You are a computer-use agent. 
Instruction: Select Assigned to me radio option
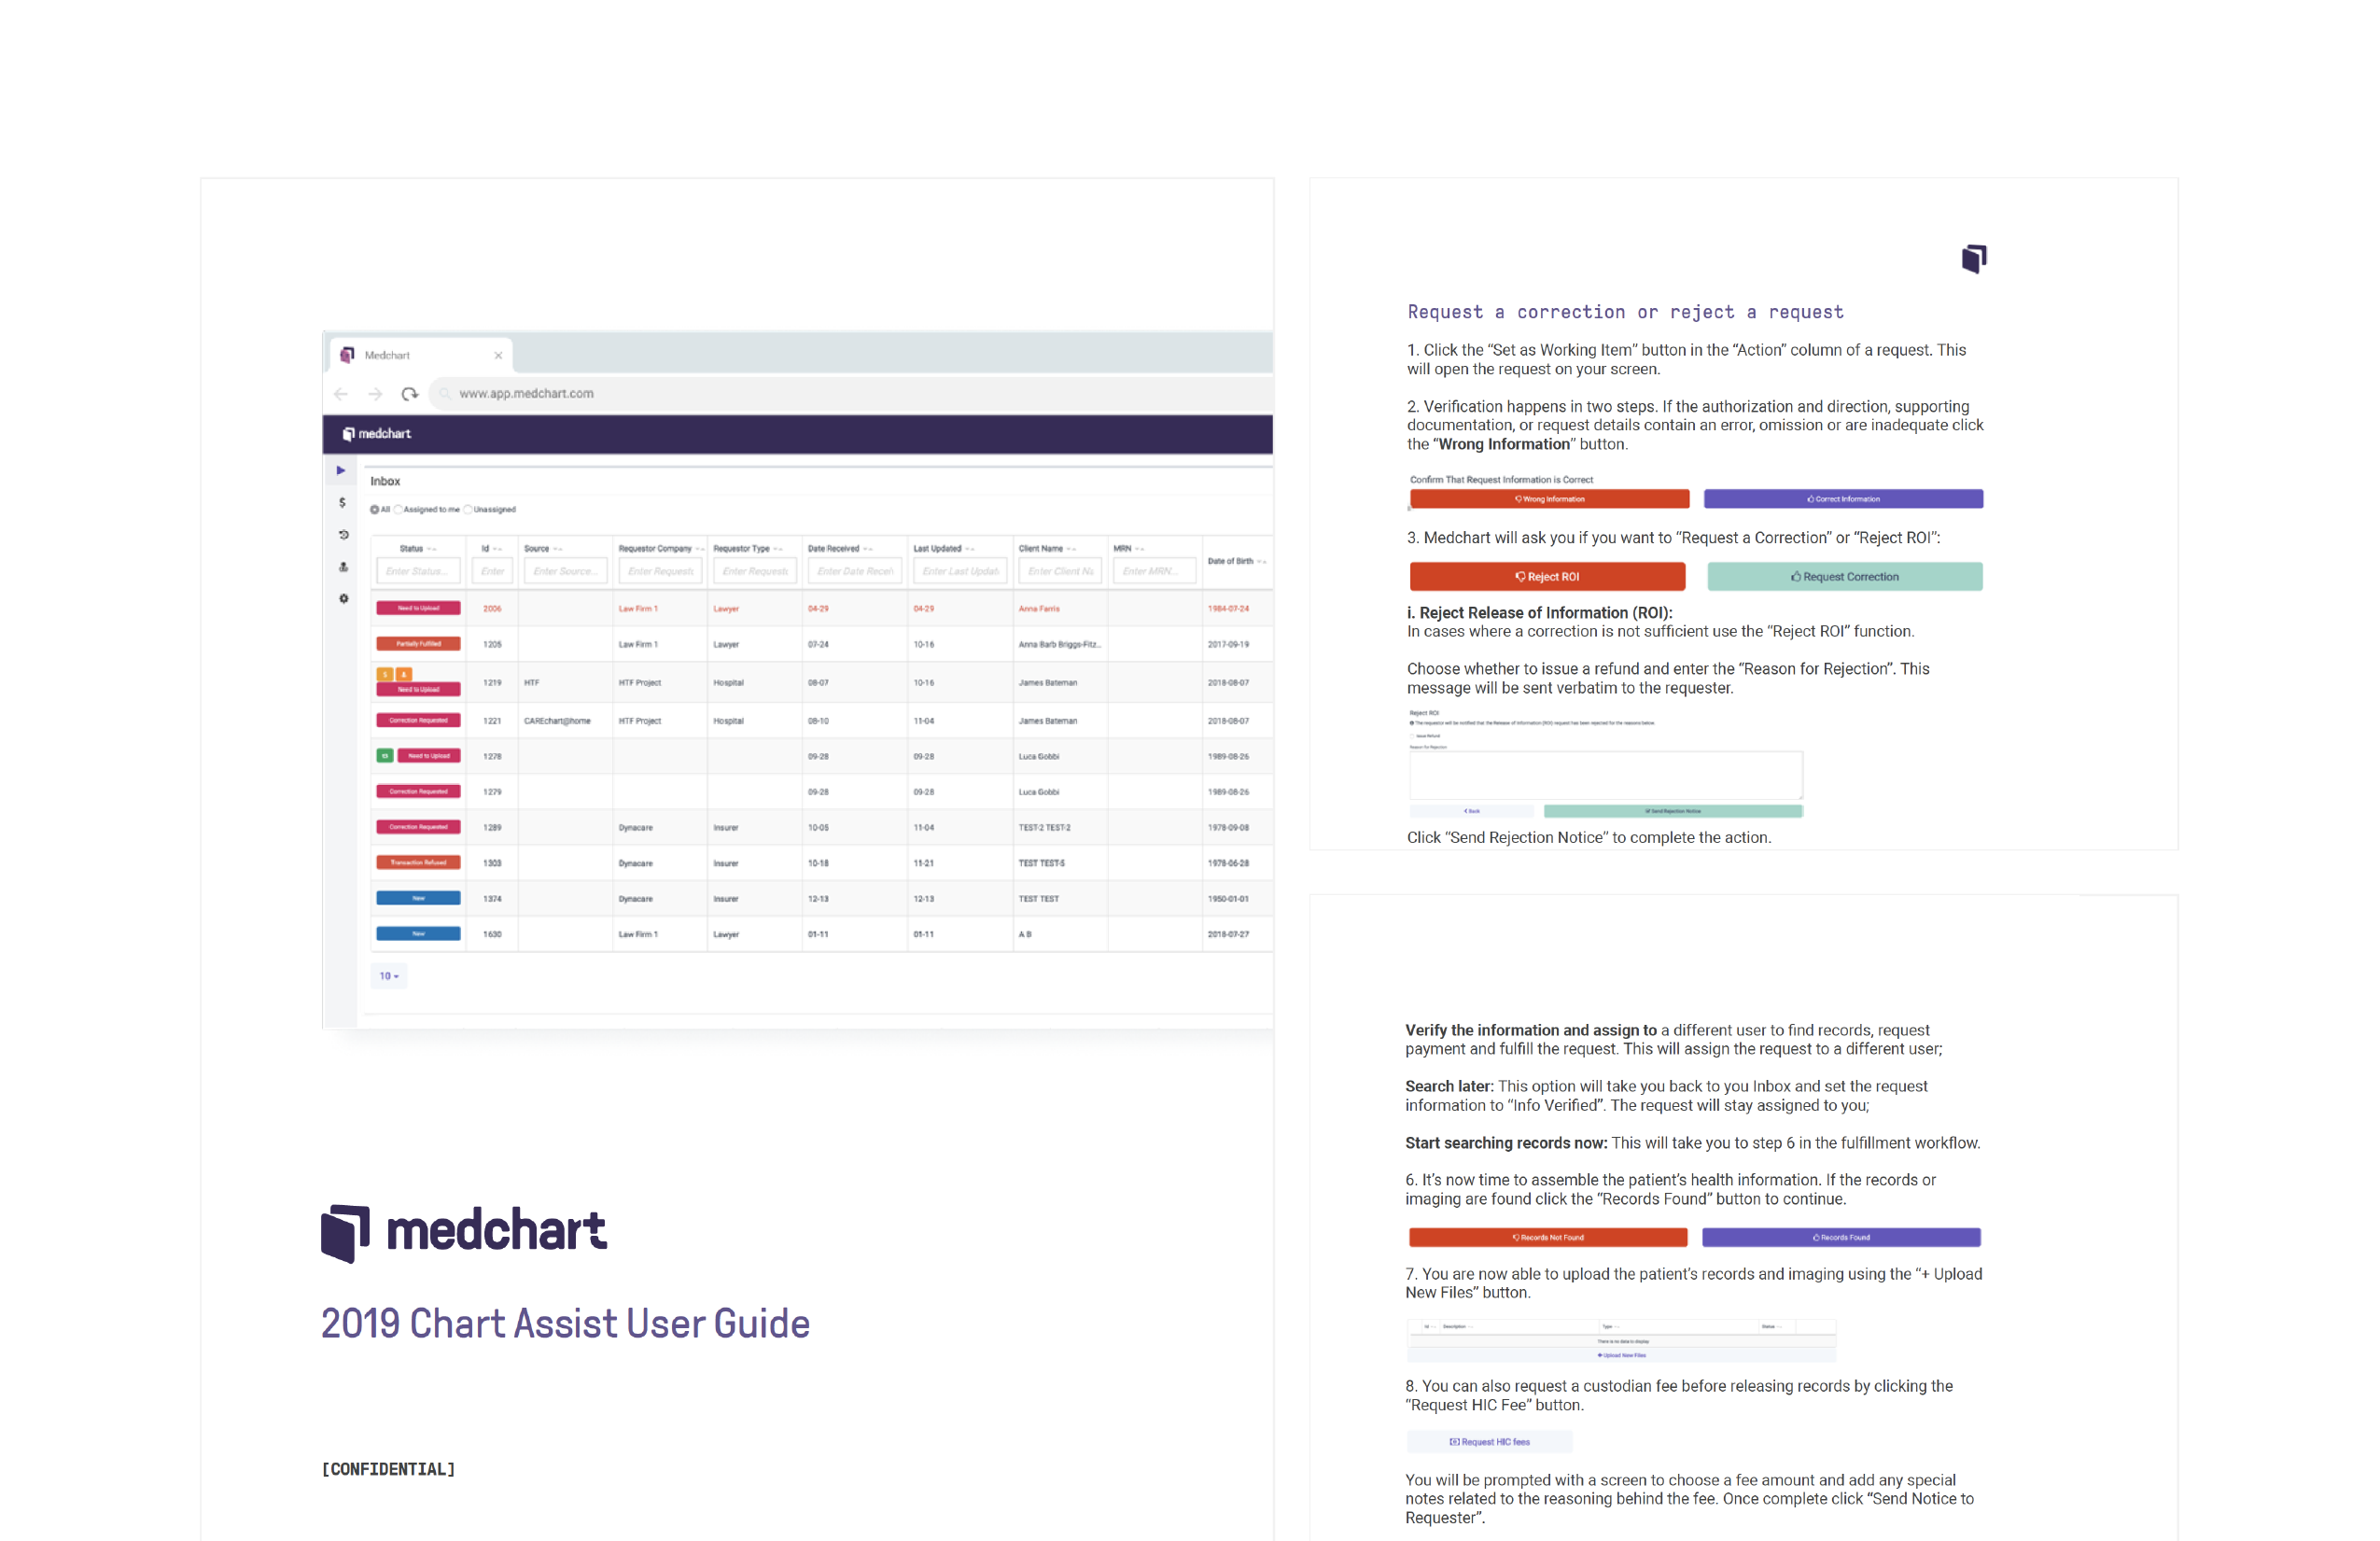[398, 510]
